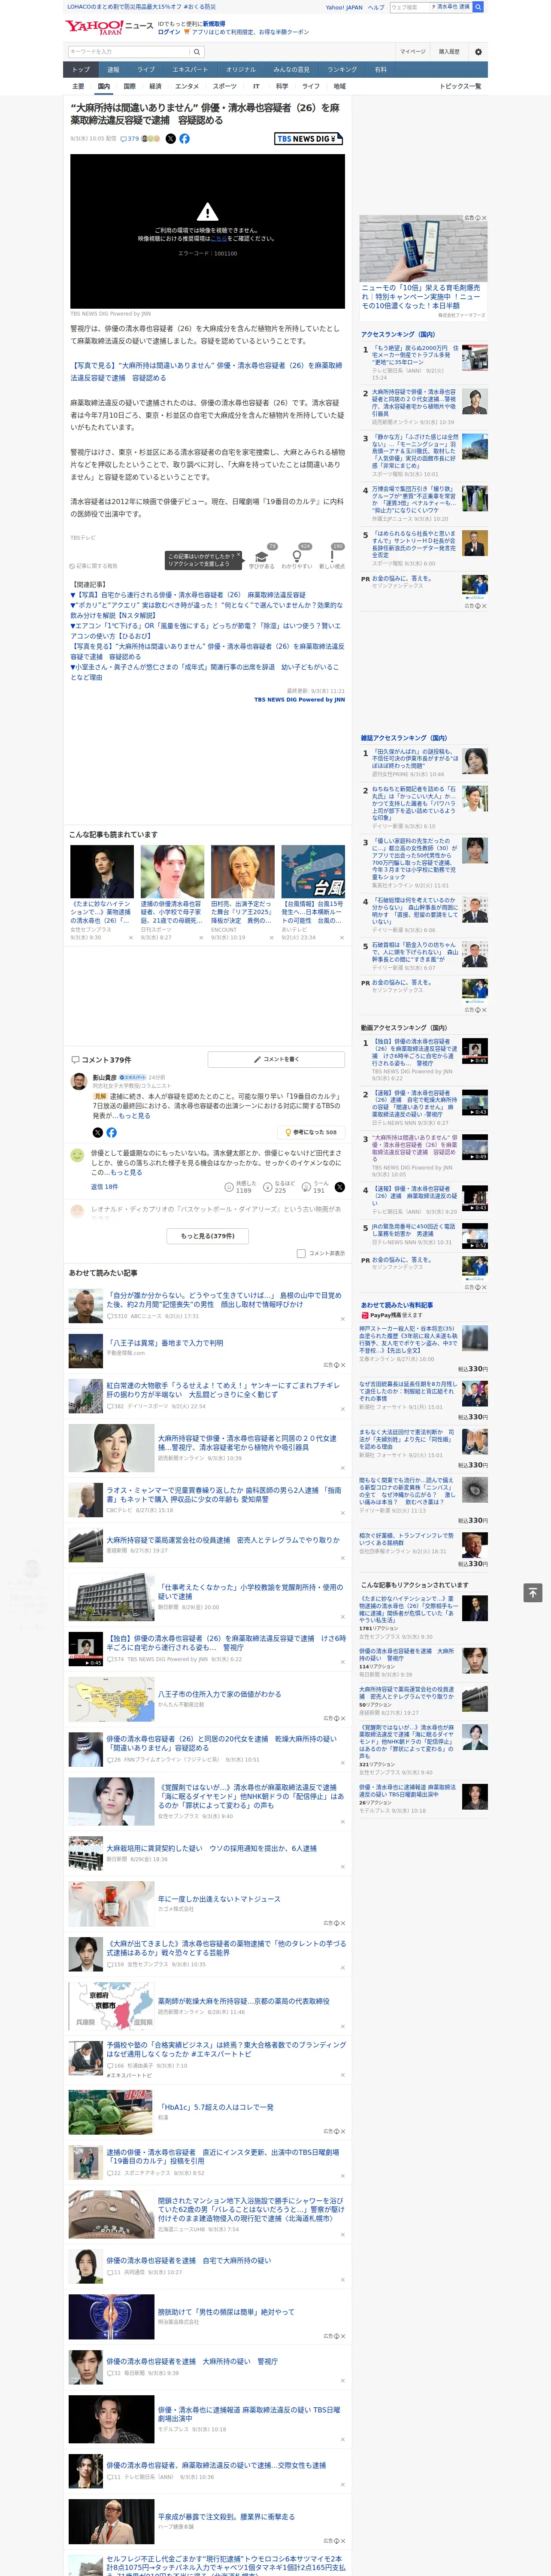
Task: Switch to the ランキング tab
Action: pyautogui.click(x=342, y=70)
